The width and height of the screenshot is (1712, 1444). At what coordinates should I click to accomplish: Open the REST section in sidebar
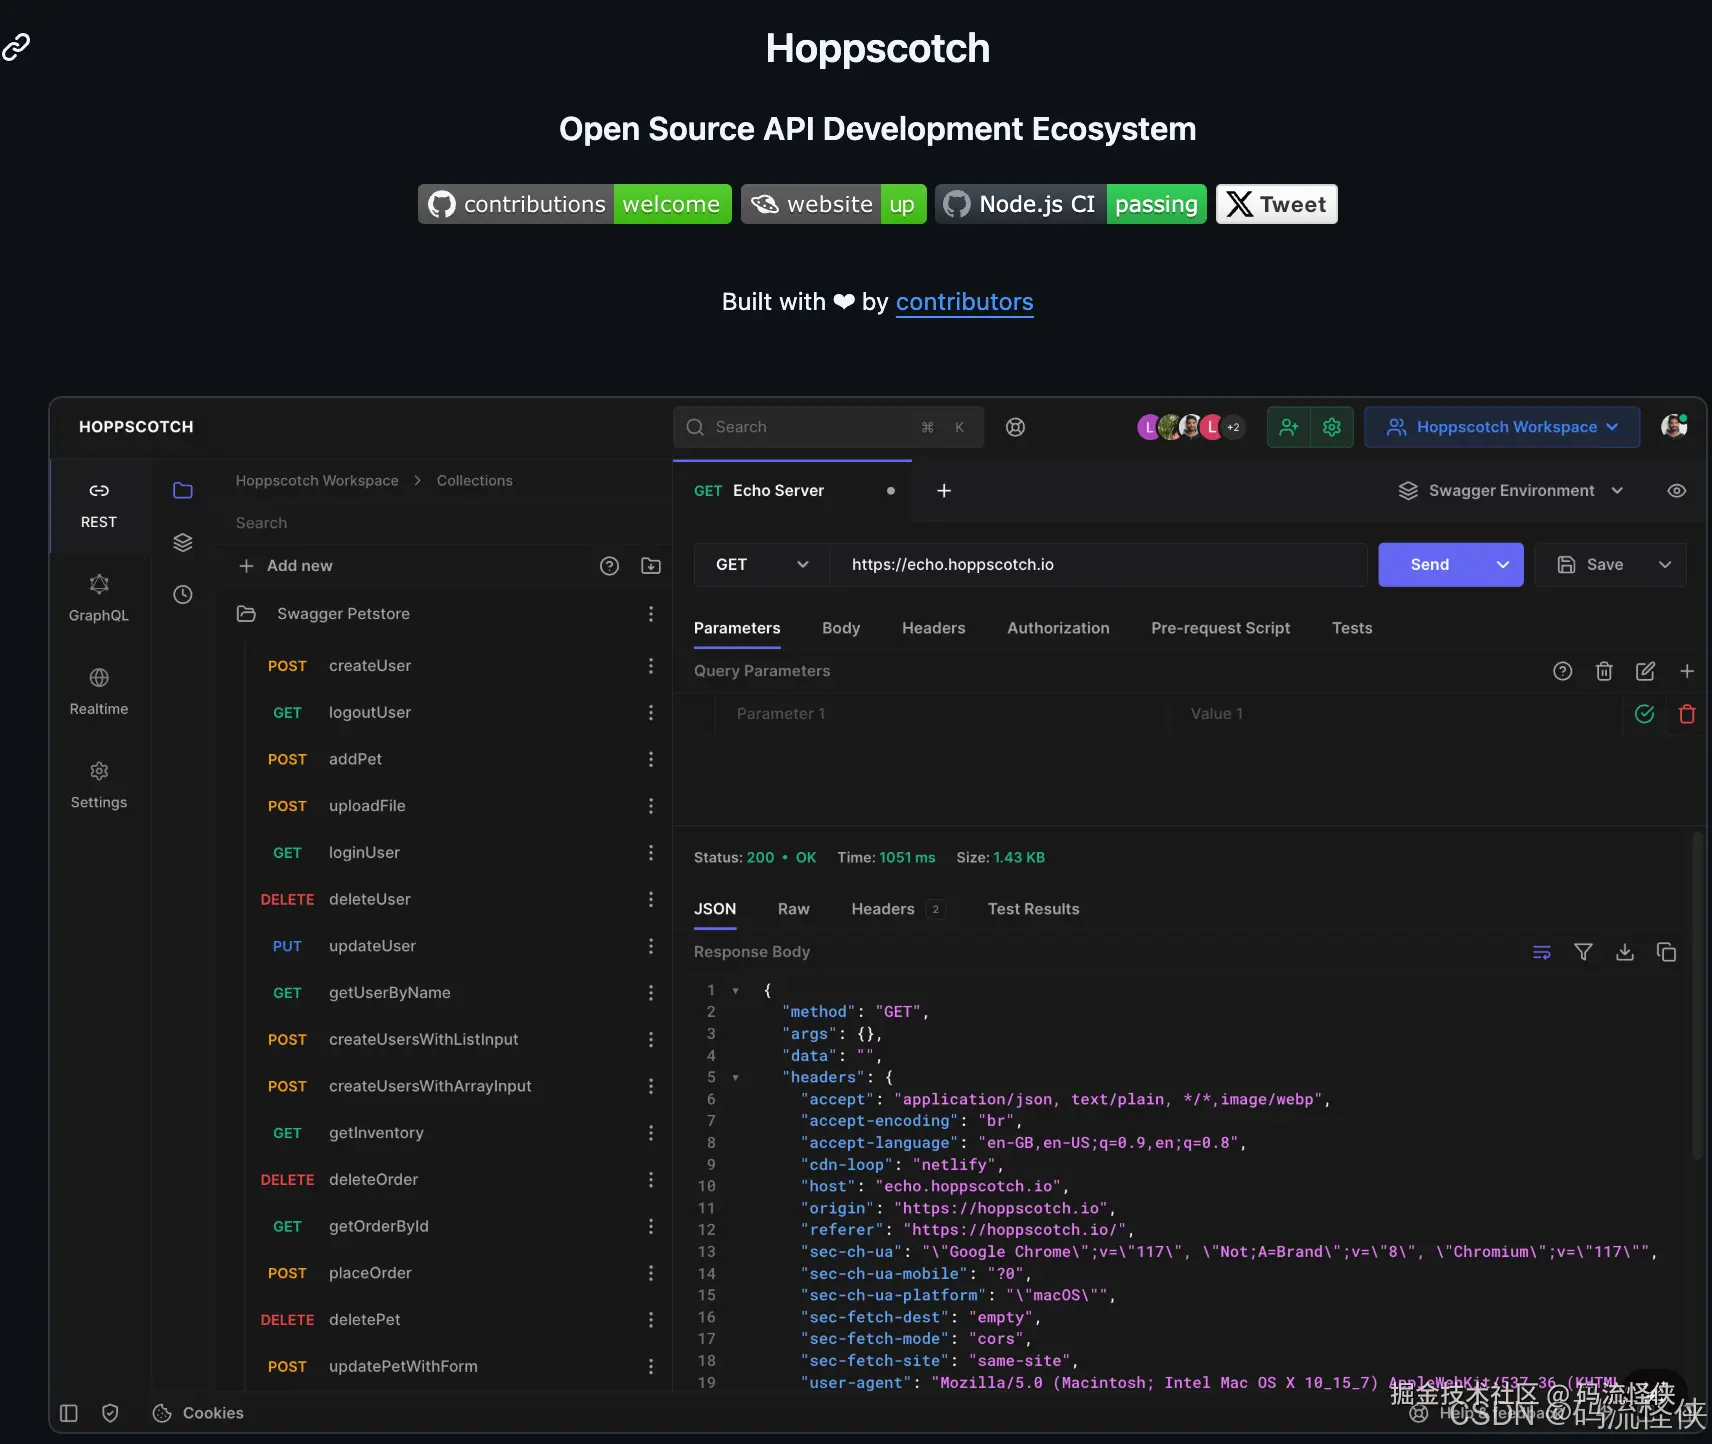[99, 505]
